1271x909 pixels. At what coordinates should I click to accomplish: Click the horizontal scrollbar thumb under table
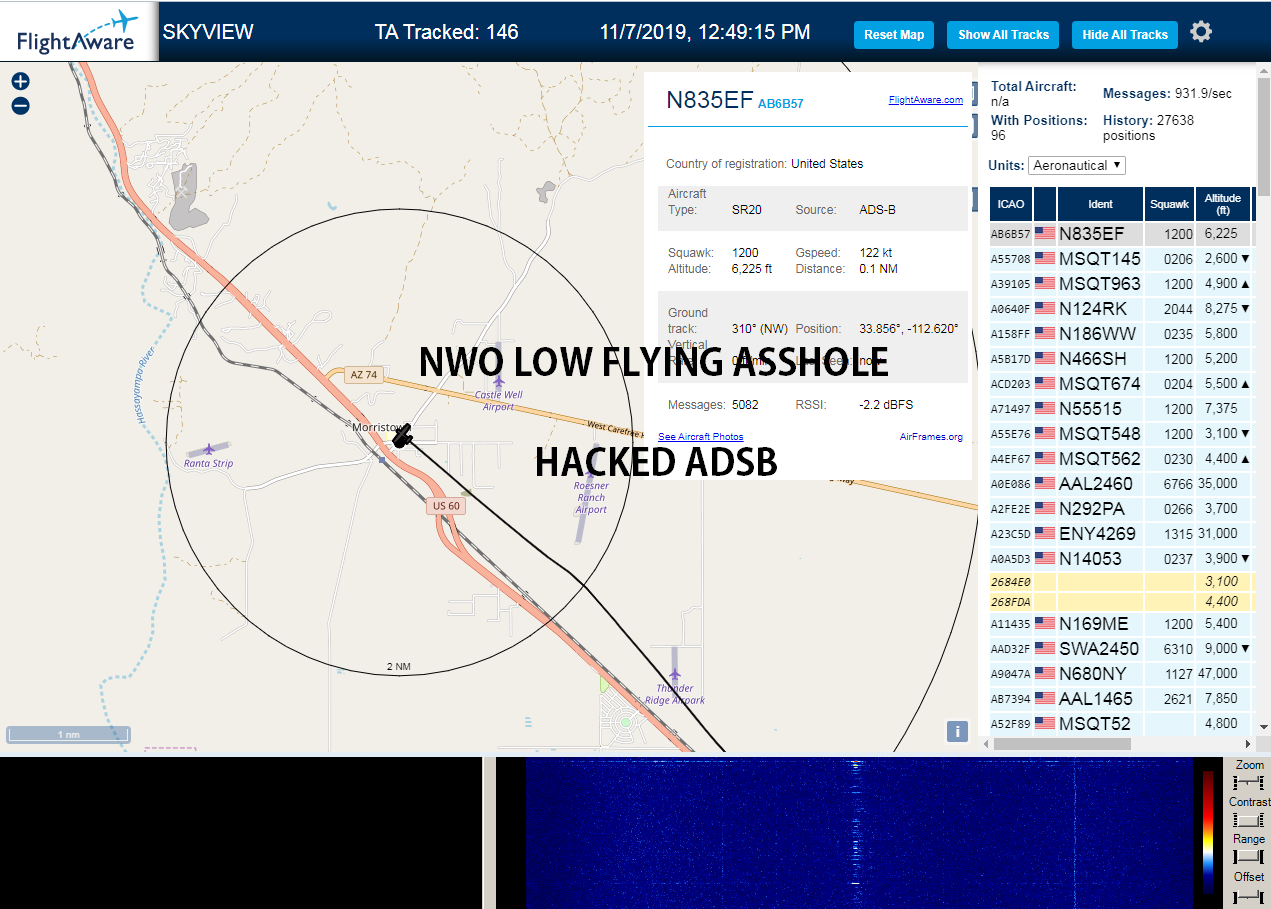pyautogui.click(x=1062, y=744)
